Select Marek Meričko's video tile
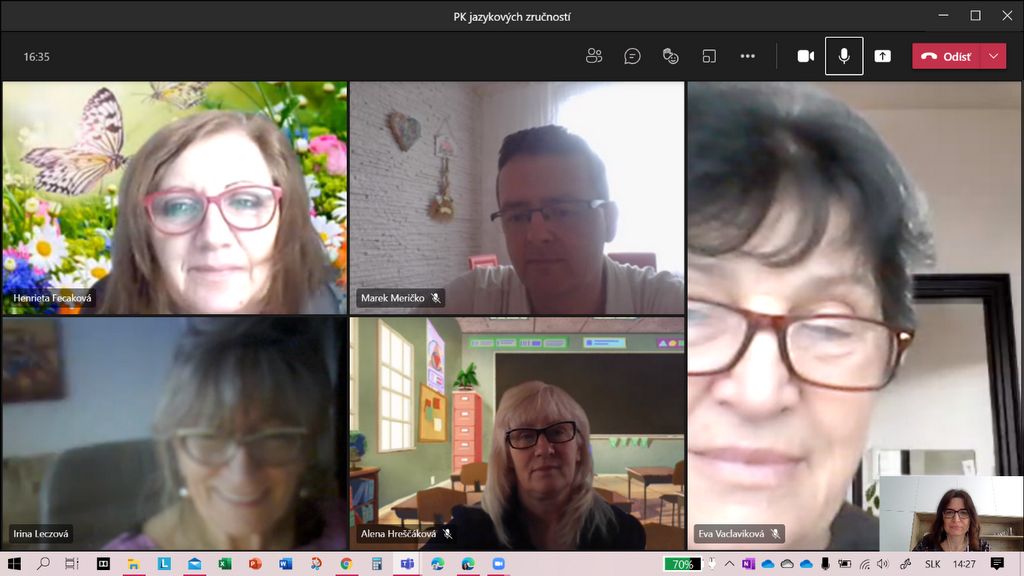The image size is (1024, 576). [x=517, y=198]
